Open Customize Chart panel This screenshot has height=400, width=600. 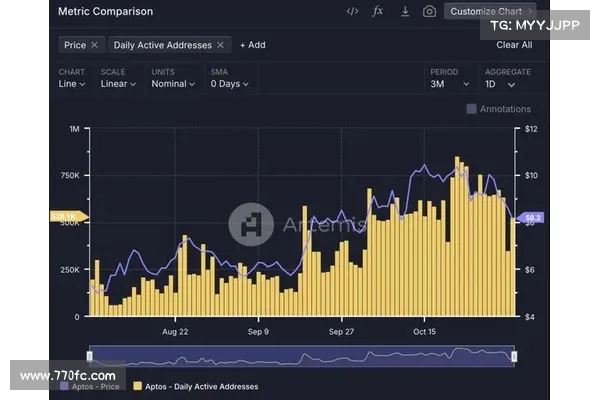point(491,11)
